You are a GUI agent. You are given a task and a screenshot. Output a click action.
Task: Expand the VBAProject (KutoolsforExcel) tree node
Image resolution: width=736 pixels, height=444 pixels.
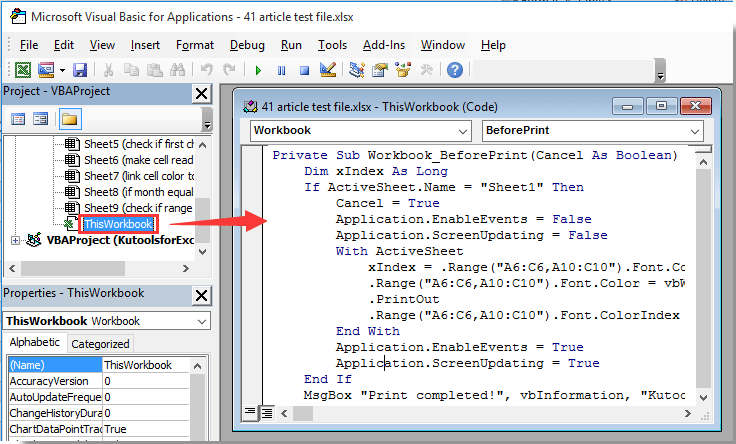click(15, 240)
